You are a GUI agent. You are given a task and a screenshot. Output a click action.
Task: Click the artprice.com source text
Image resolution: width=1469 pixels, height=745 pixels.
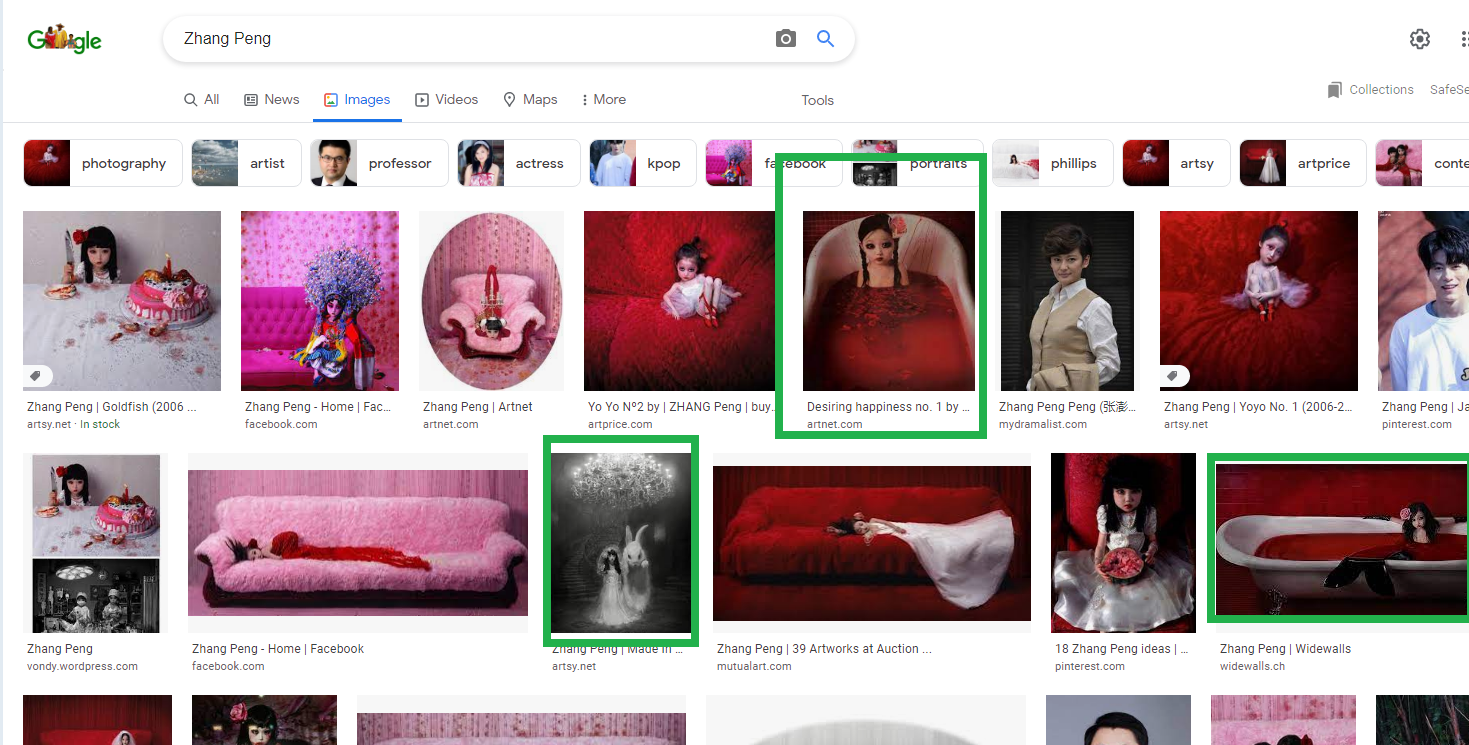click(620, 424)
